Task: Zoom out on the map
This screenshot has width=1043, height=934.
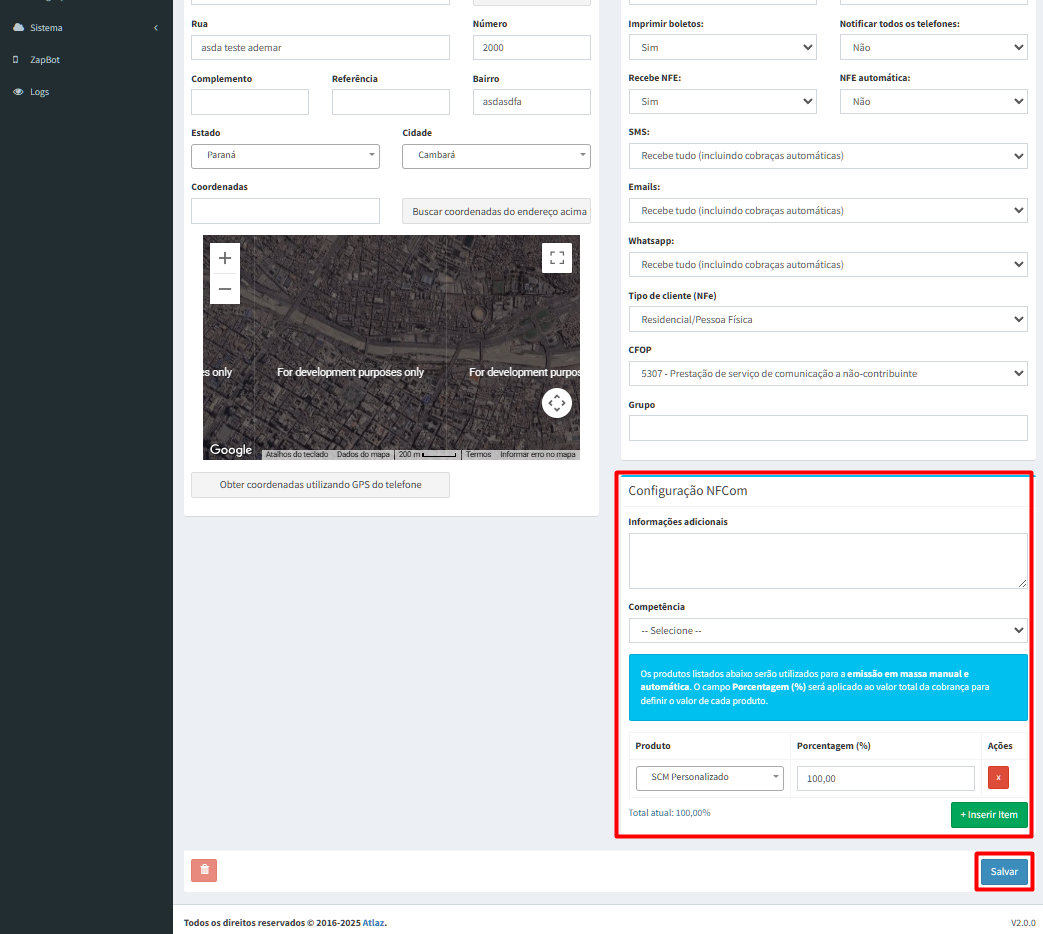Action: (x=225, y=289)
